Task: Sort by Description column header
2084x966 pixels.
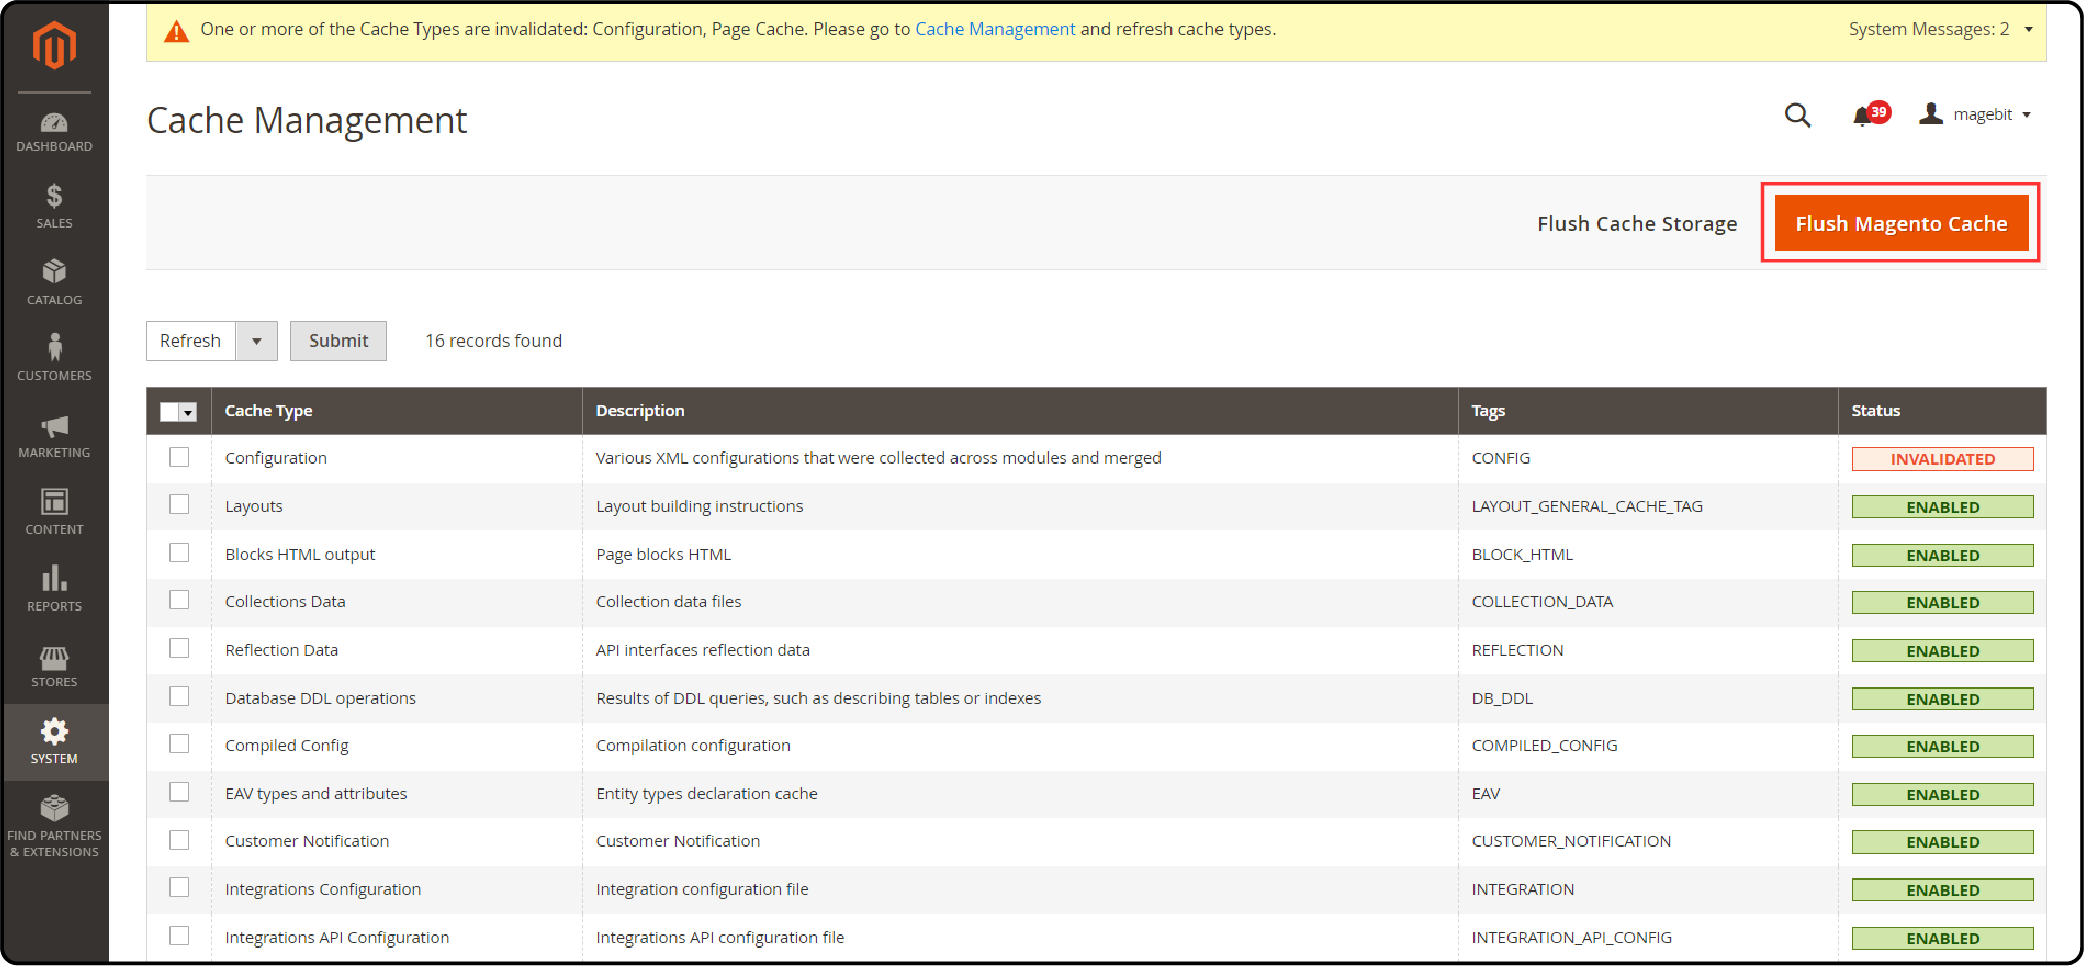Action: (x=640, y=411)
